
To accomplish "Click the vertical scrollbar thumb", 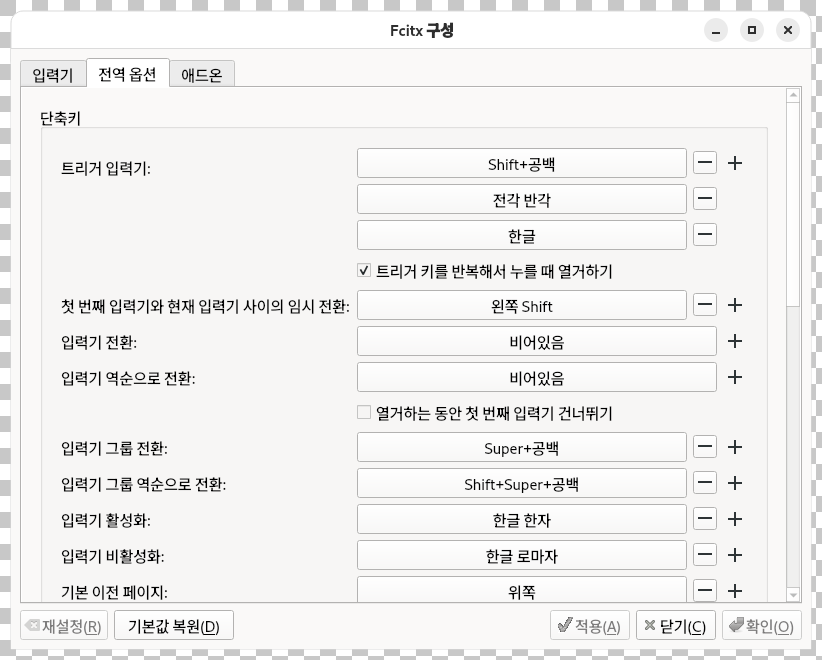I will click(793, 204).
